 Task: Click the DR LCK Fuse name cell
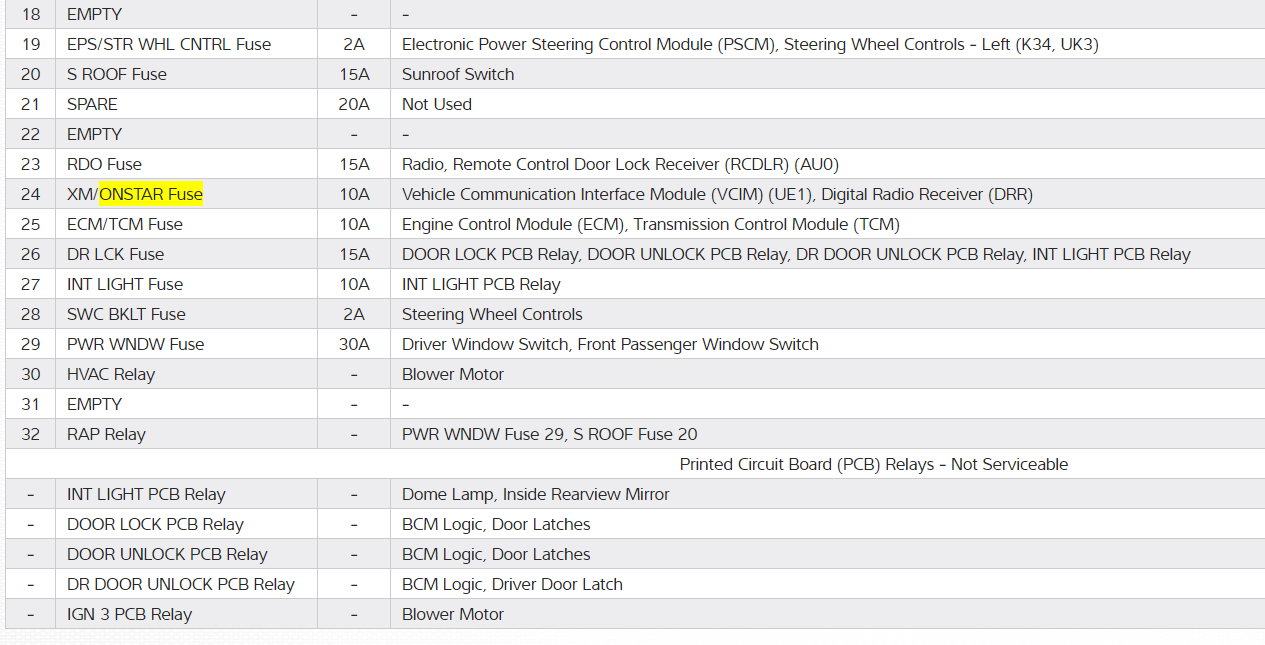coord(115,254)
